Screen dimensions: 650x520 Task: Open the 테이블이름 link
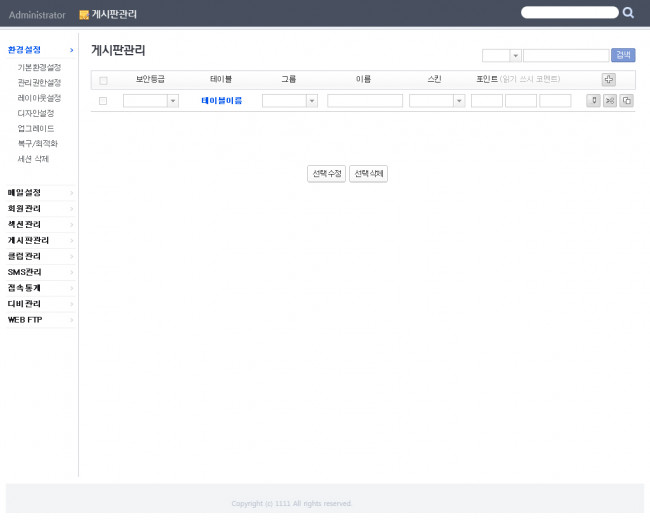(x=221, y=101)
